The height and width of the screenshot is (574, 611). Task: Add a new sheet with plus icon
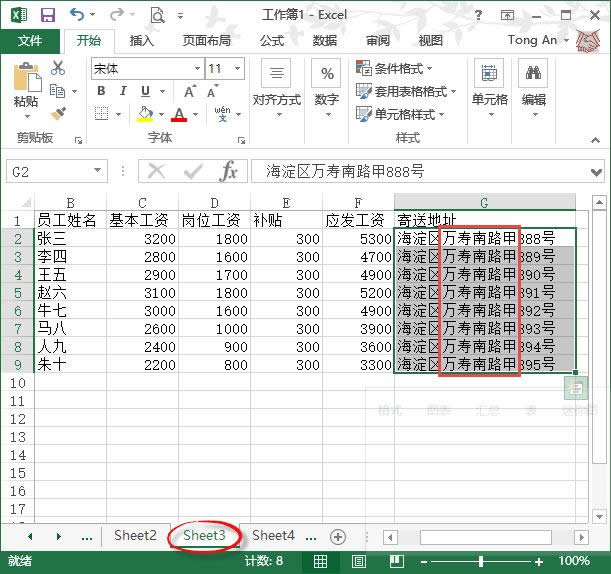point(338,536)
